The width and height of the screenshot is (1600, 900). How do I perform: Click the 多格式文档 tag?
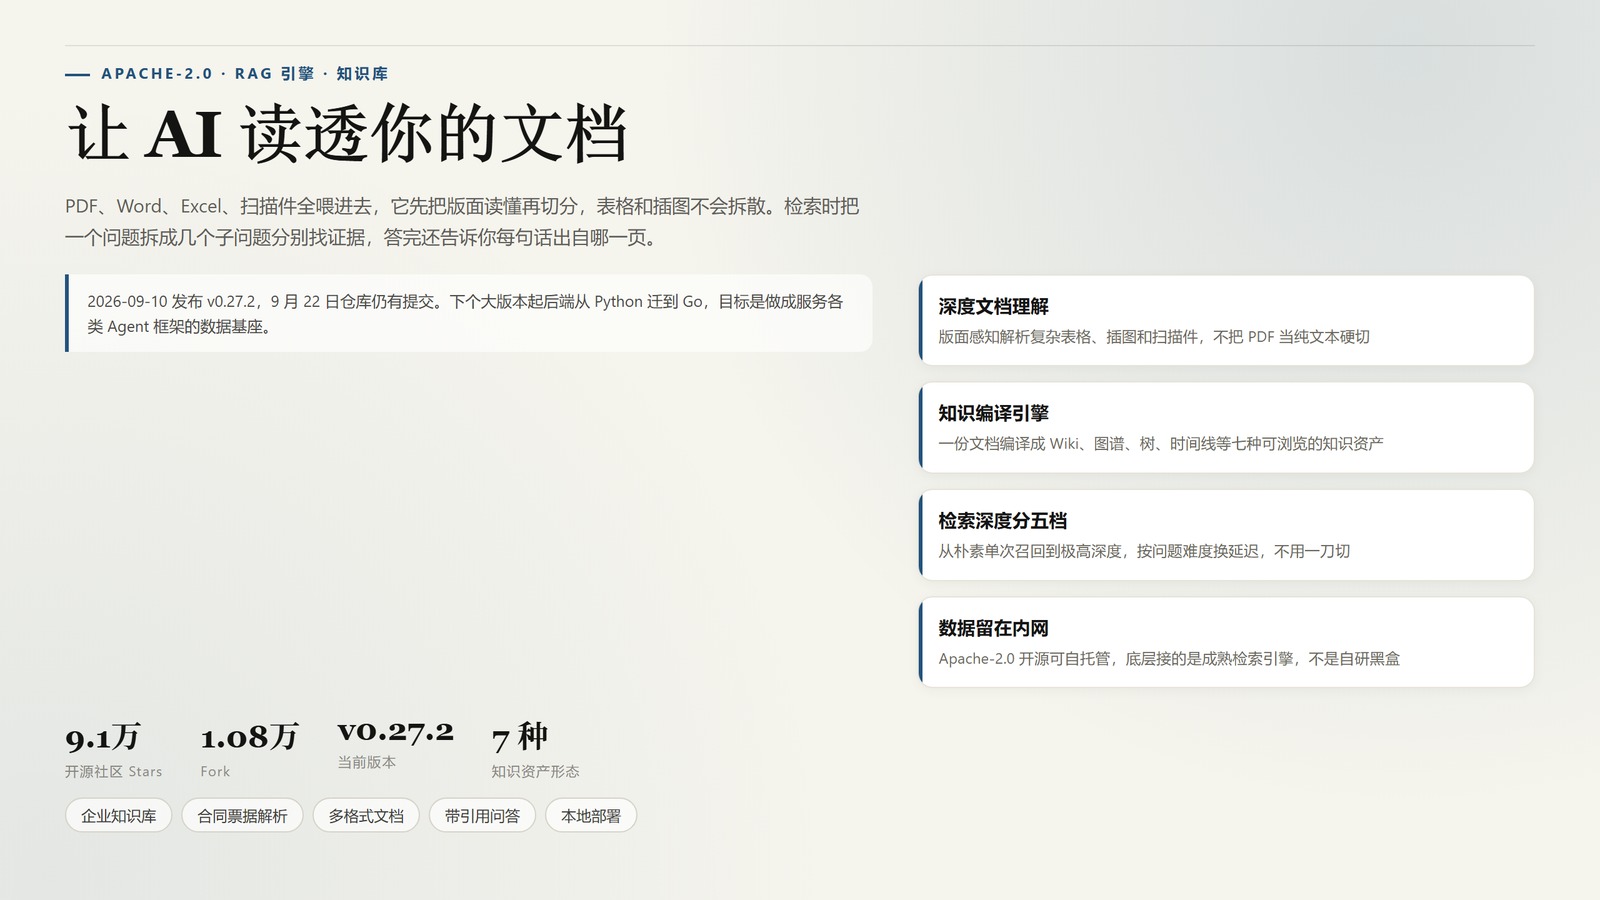click(x=366, y=816)
